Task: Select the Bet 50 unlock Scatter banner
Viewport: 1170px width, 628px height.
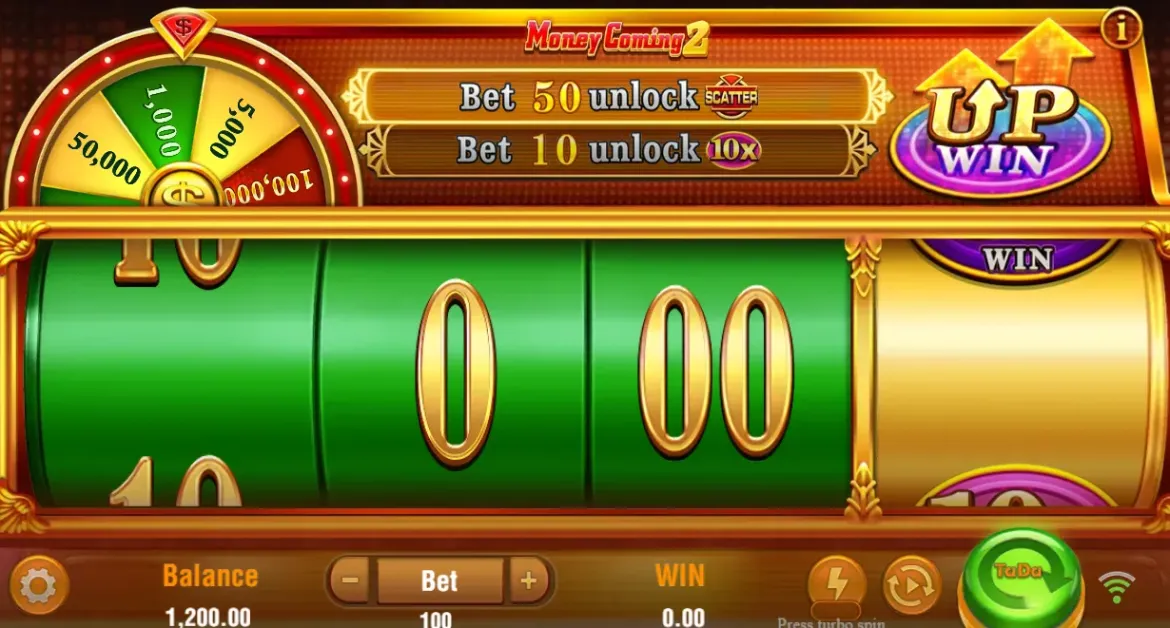Action: (x=616, y=97)
